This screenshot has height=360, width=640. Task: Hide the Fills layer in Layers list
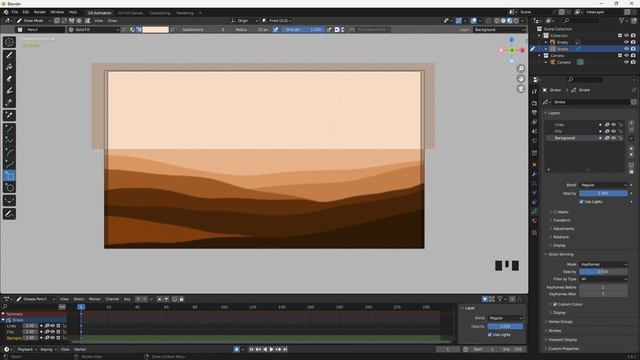[613, 131]
